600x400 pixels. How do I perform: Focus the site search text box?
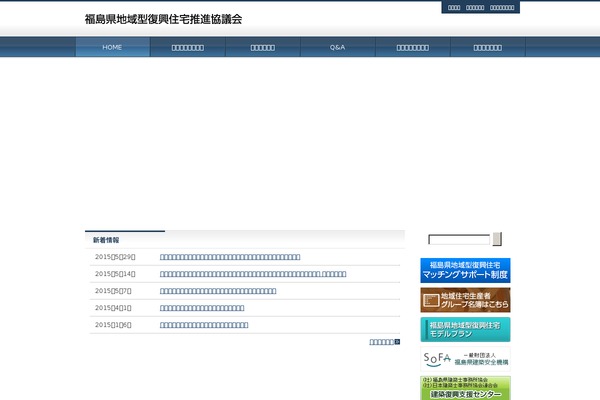pyautogui.click(x=459, y=240)
